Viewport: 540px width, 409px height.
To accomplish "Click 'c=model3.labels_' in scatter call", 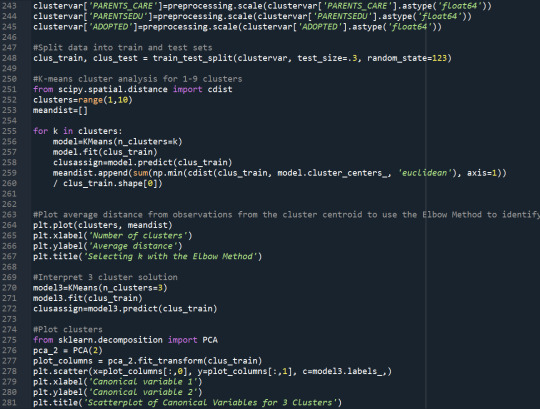I will click(x=344, y=371).
